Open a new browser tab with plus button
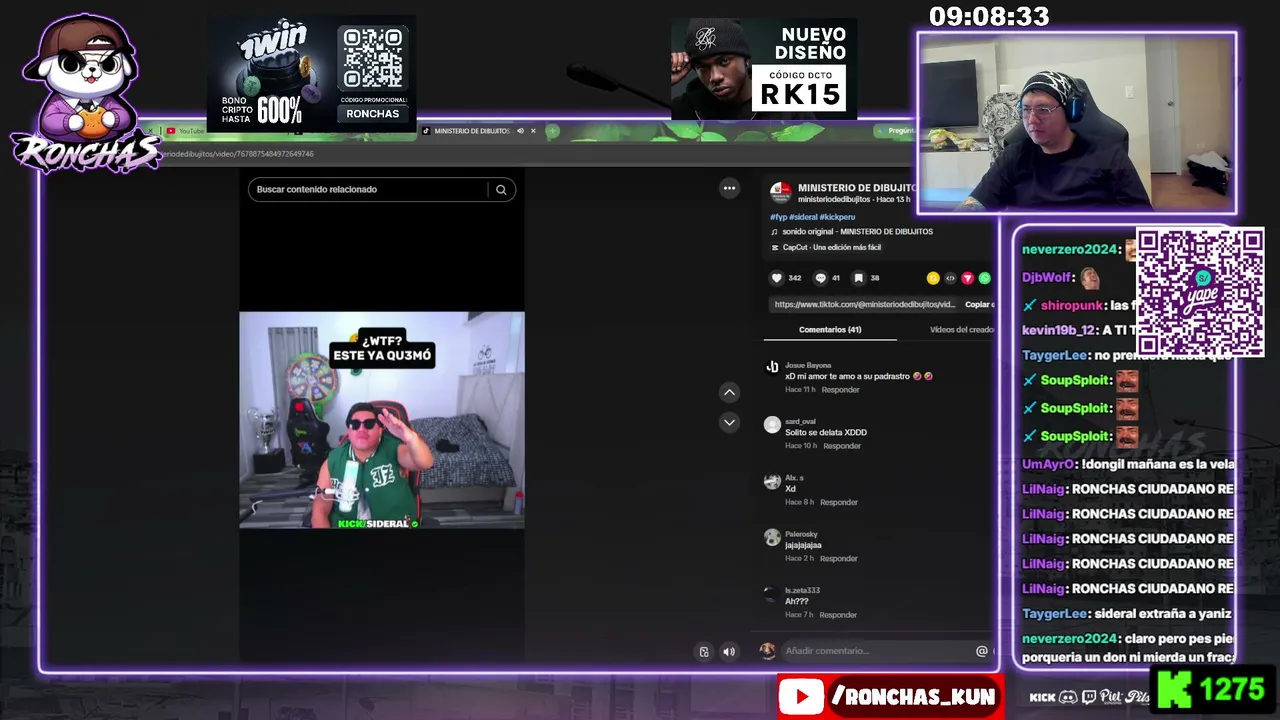 tap(552, 131)
